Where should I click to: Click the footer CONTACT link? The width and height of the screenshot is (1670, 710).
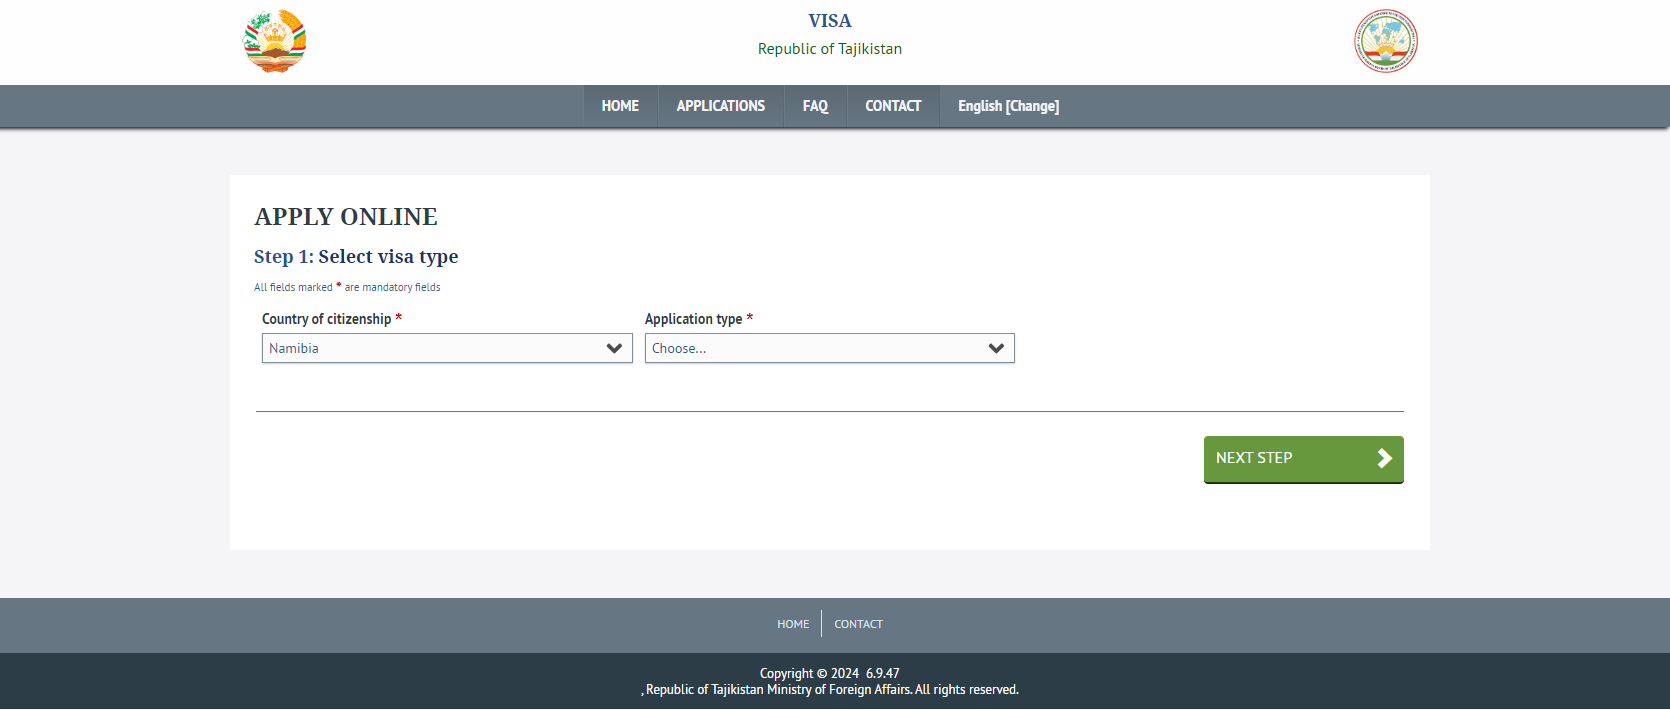point(858,624)
